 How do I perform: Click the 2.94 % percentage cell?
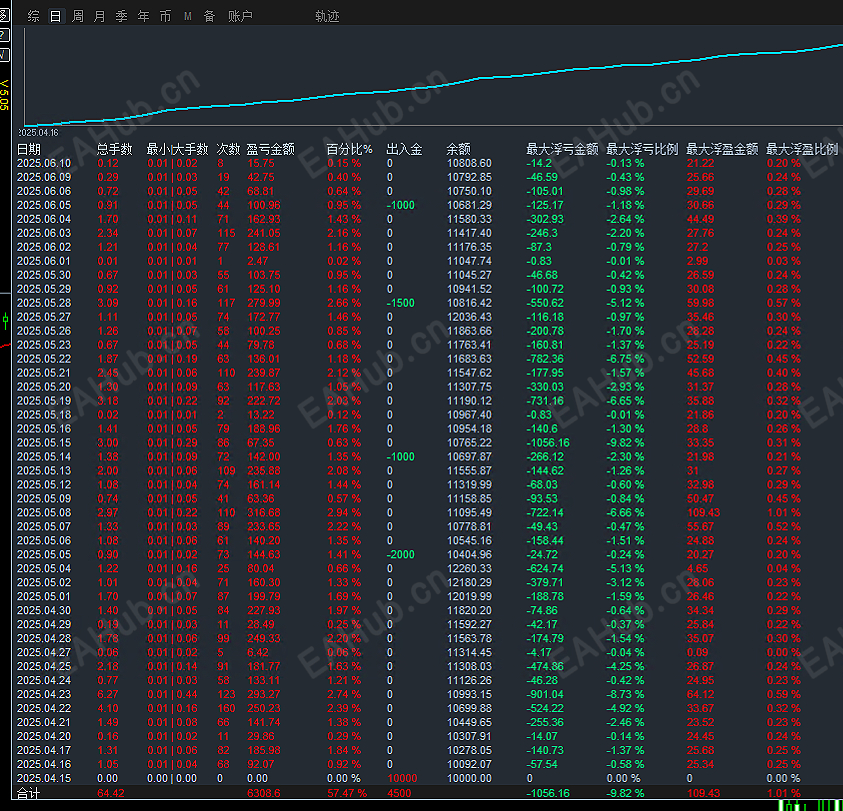click(344, 513)
